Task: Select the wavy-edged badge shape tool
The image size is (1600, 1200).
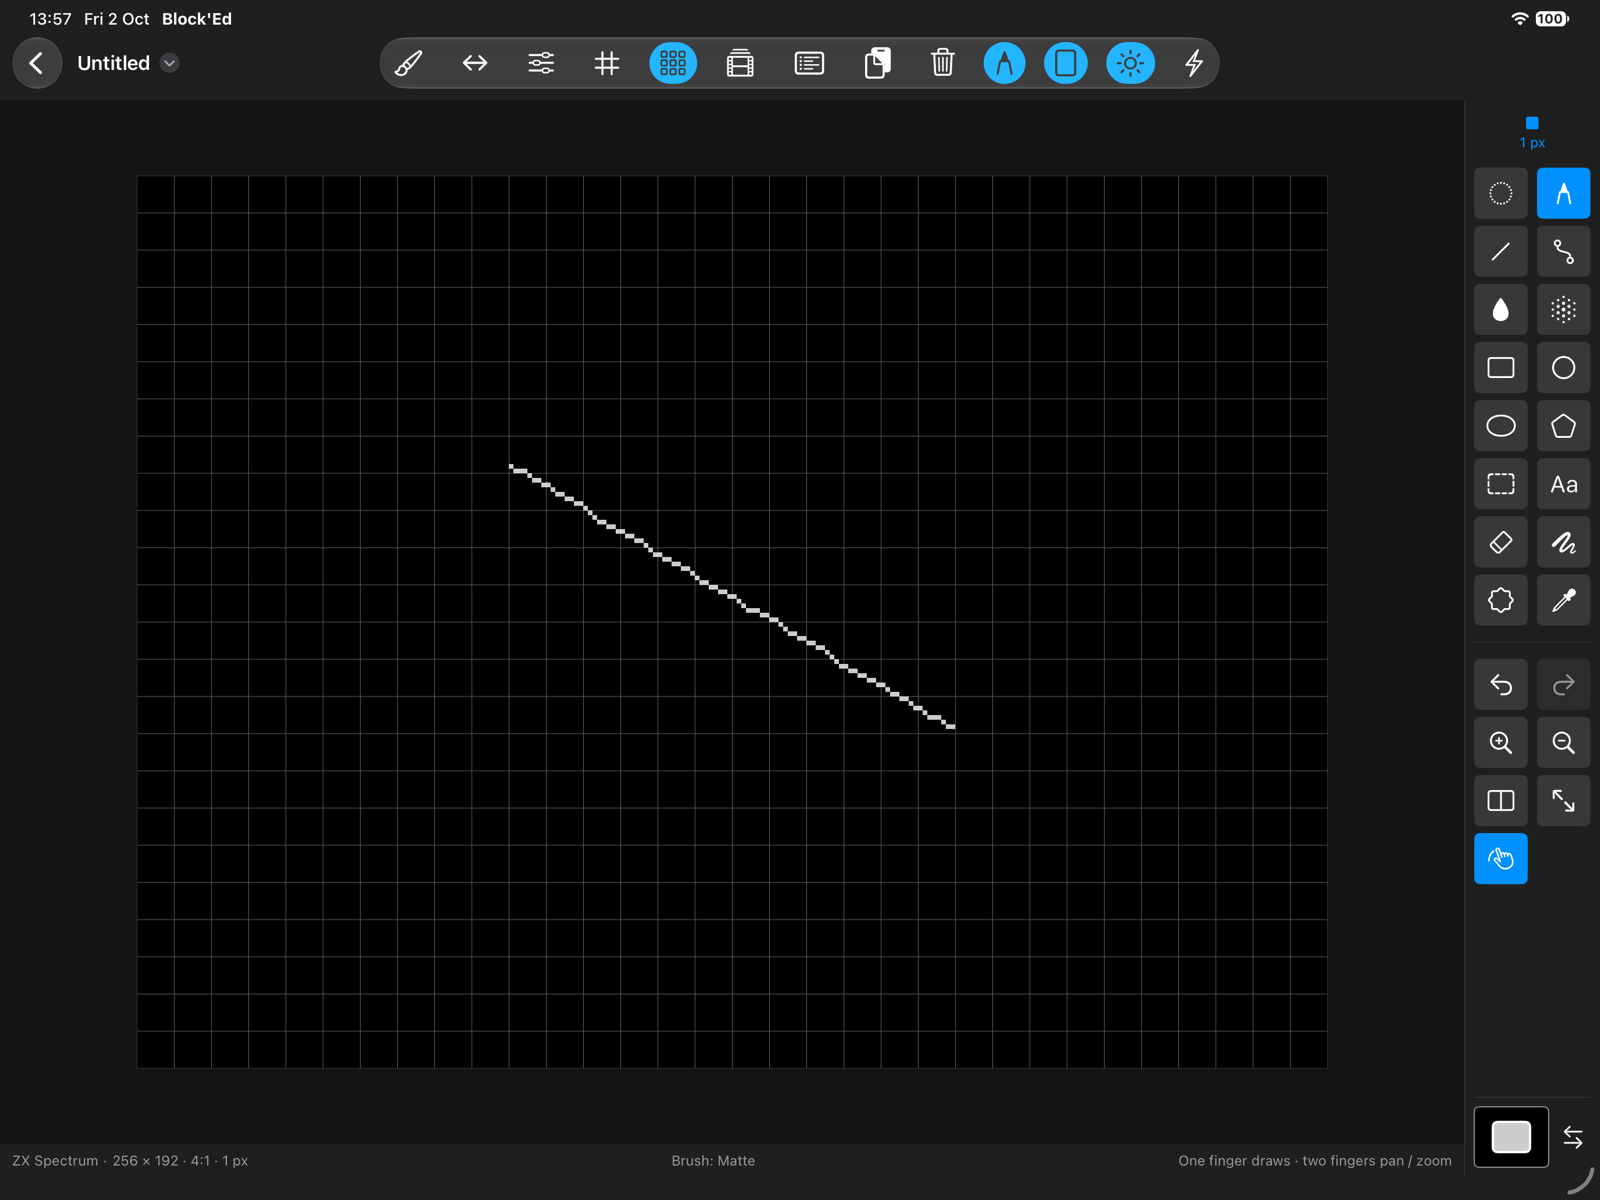Action: tap(1501, 600)
